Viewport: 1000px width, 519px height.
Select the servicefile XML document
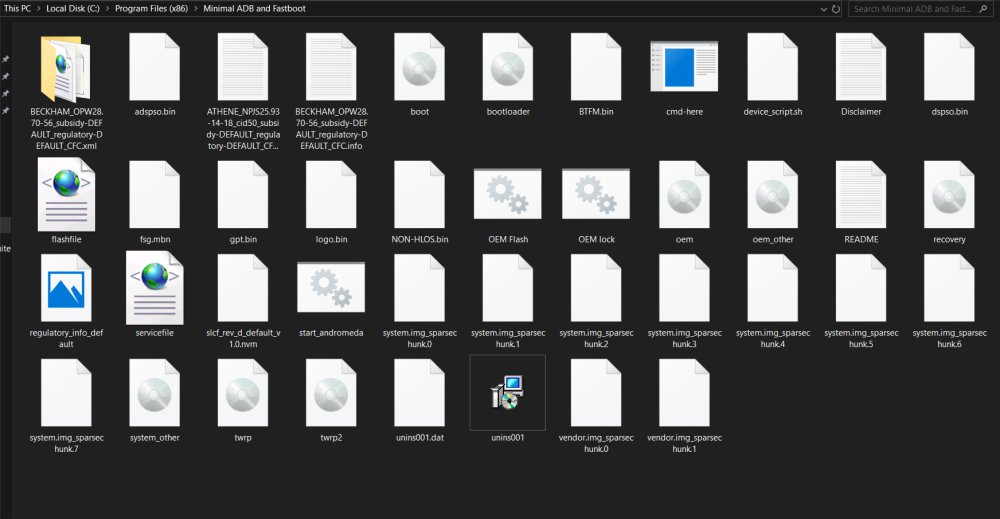[154, 288]
